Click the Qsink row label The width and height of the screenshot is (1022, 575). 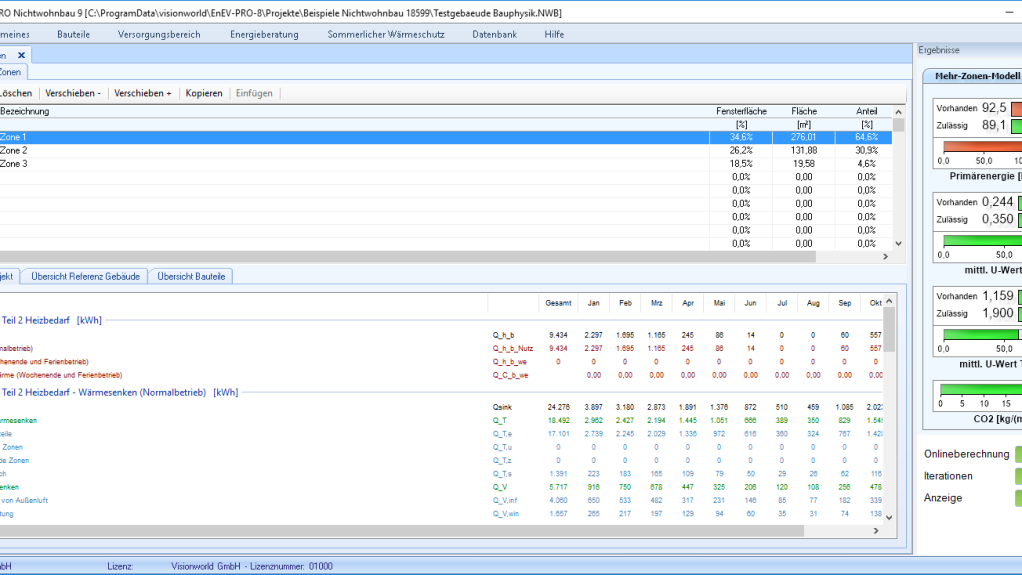502,407
